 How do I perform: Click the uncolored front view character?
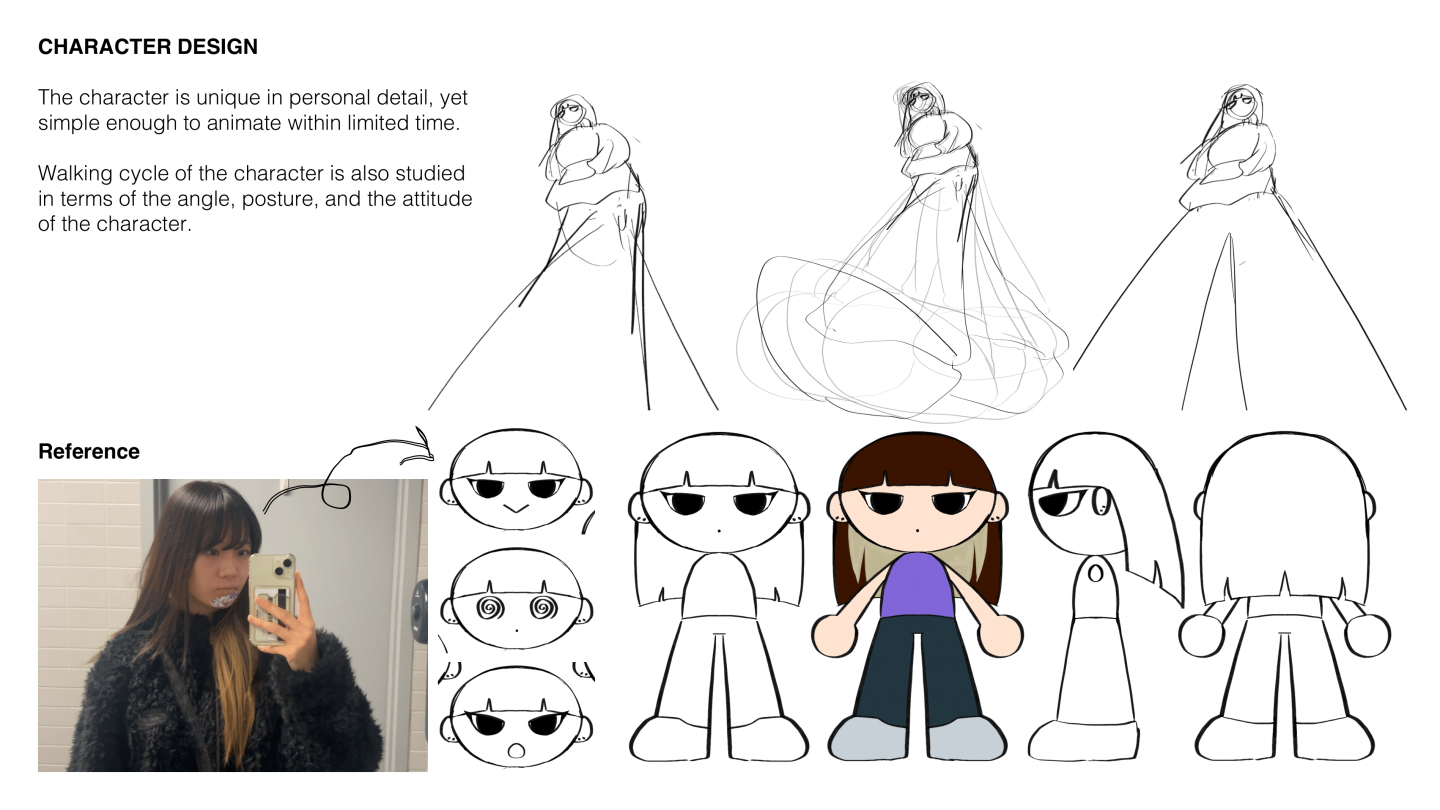point(719,600)
